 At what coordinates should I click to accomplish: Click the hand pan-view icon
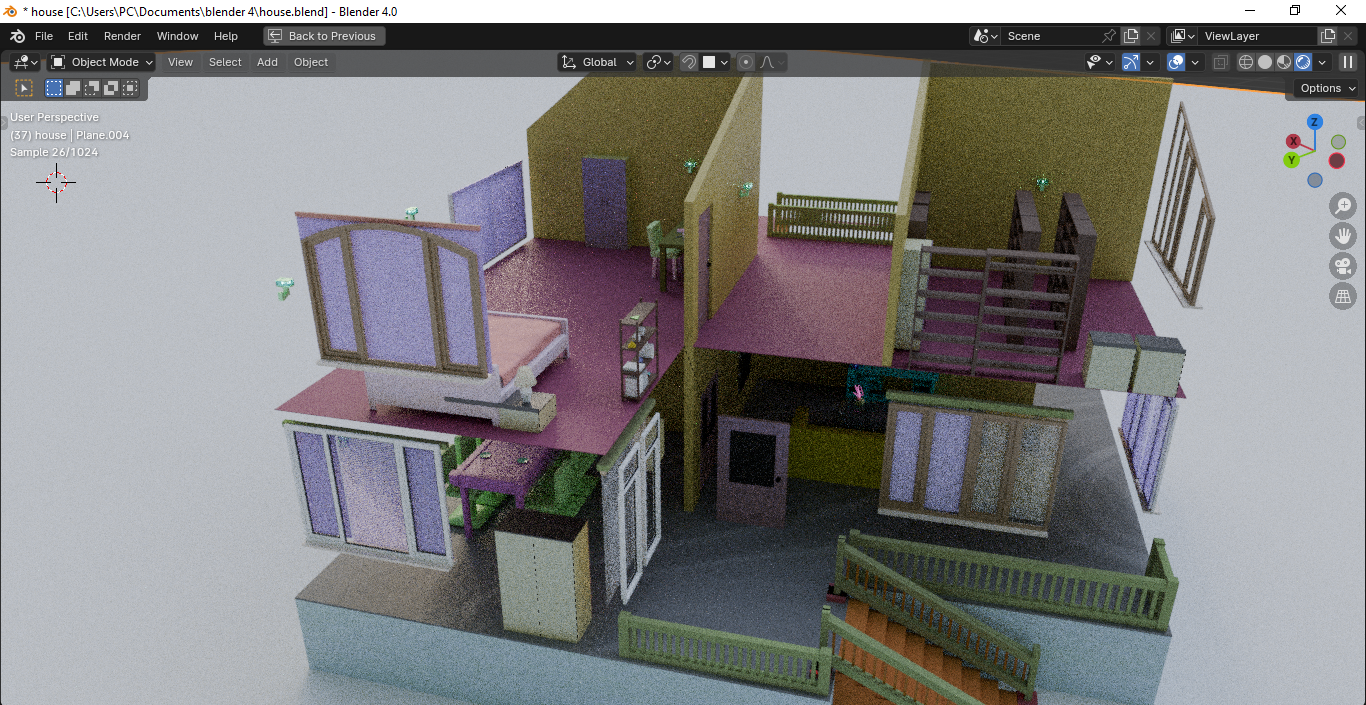(1342, 237)
